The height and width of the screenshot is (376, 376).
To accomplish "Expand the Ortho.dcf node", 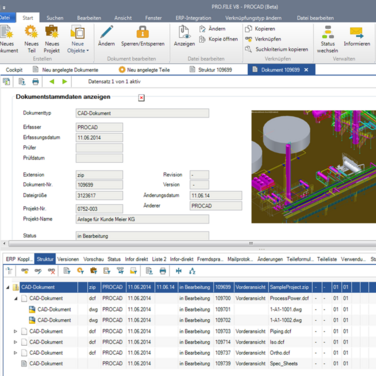I will [x=15, y=353].
